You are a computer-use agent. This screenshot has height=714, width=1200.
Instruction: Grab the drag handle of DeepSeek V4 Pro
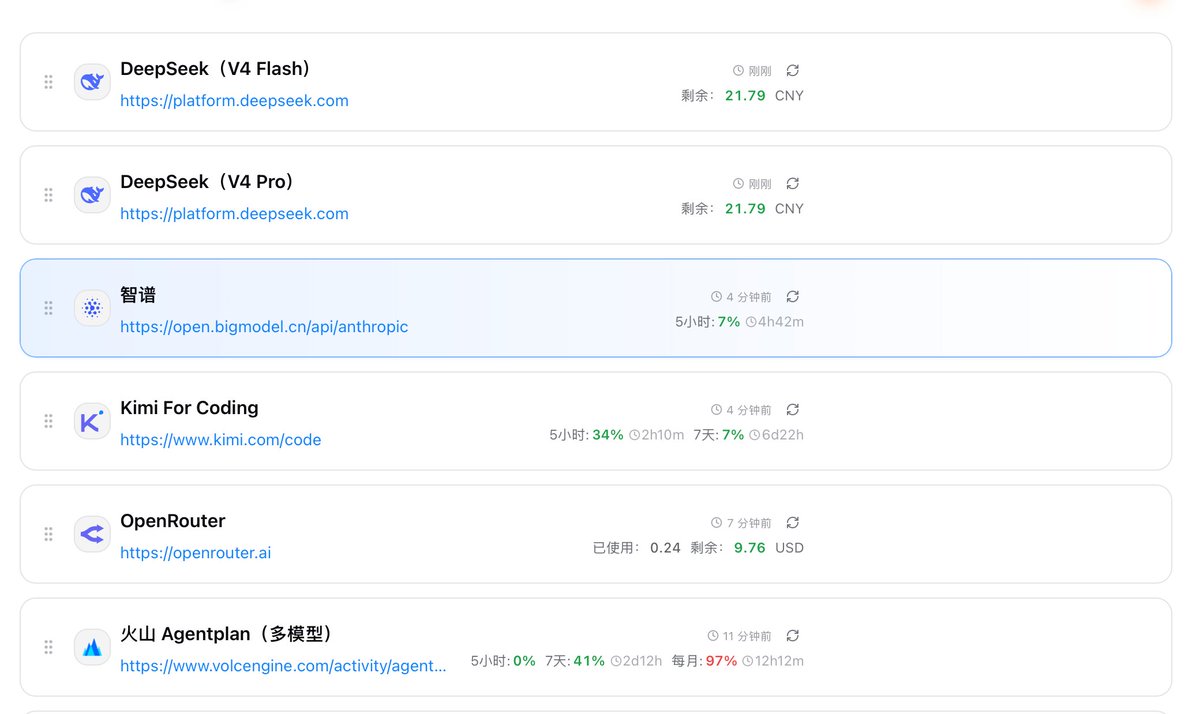48,195
